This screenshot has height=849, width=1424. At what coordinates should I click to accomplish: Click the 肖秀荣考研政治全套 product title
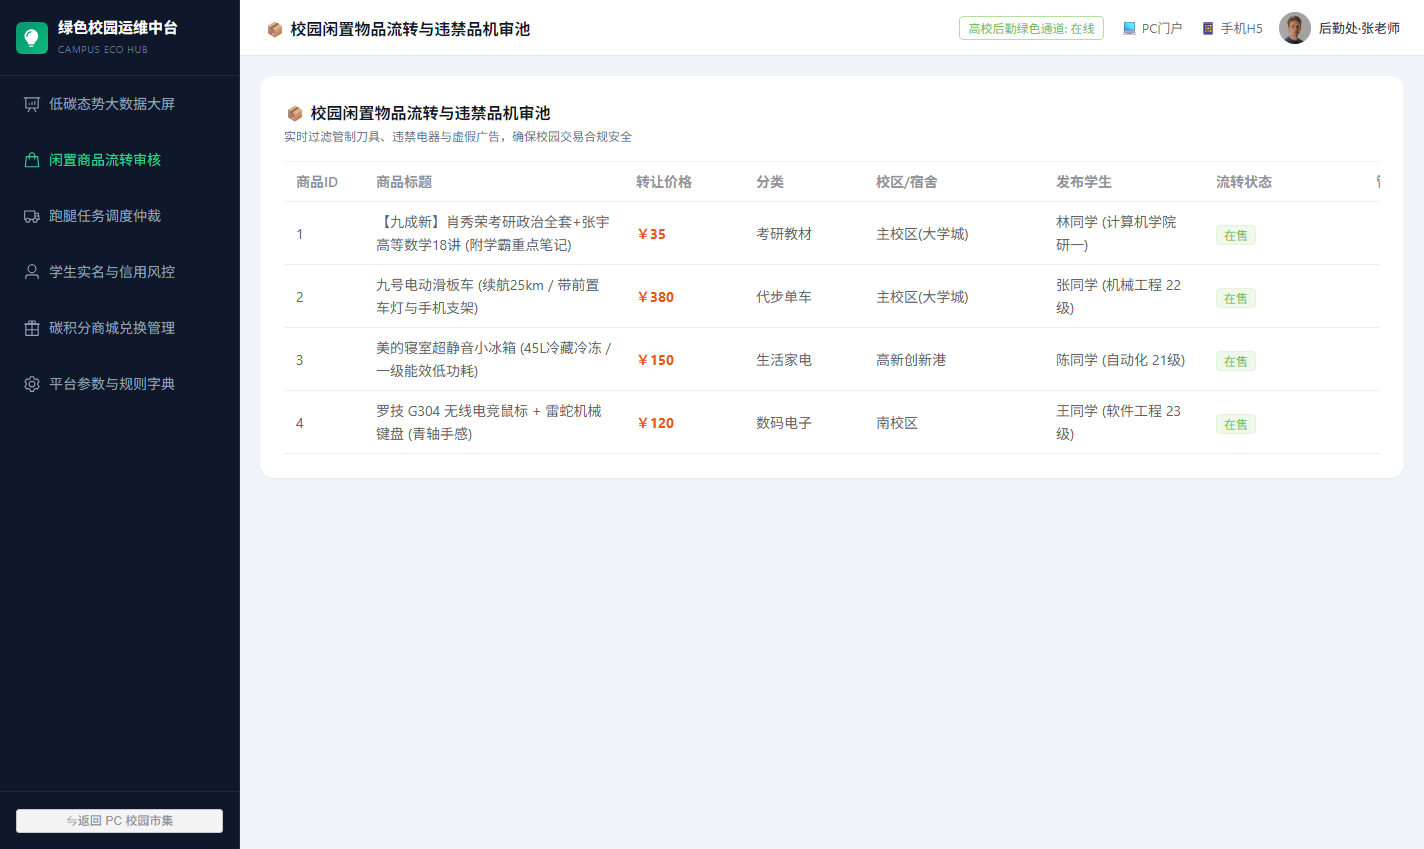[493, 233]
